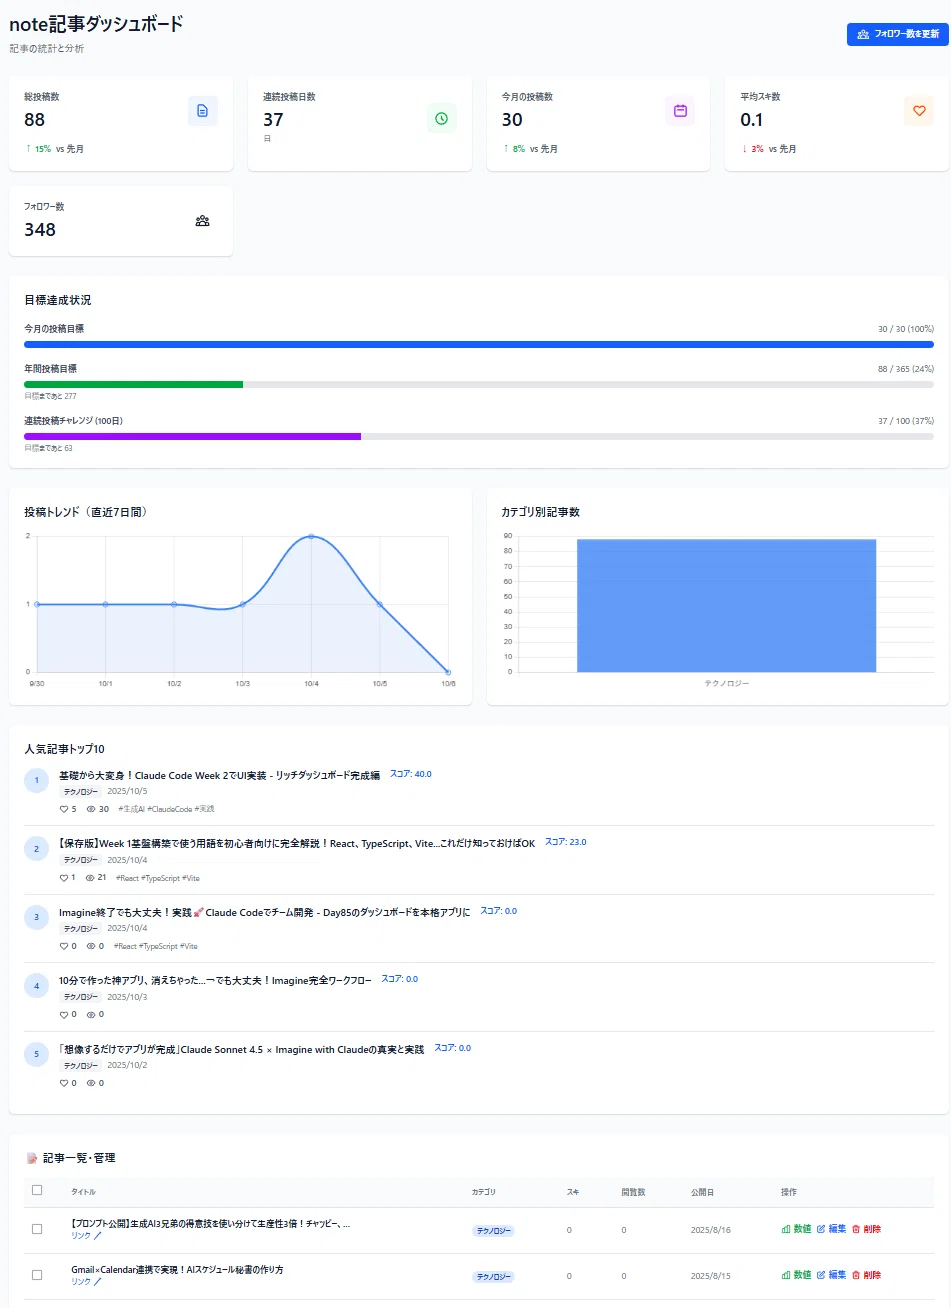Click 削除 in the 2025/8/16 row
The height and width of the screenshot is (1308, 951).
(x=866, y=1229)
